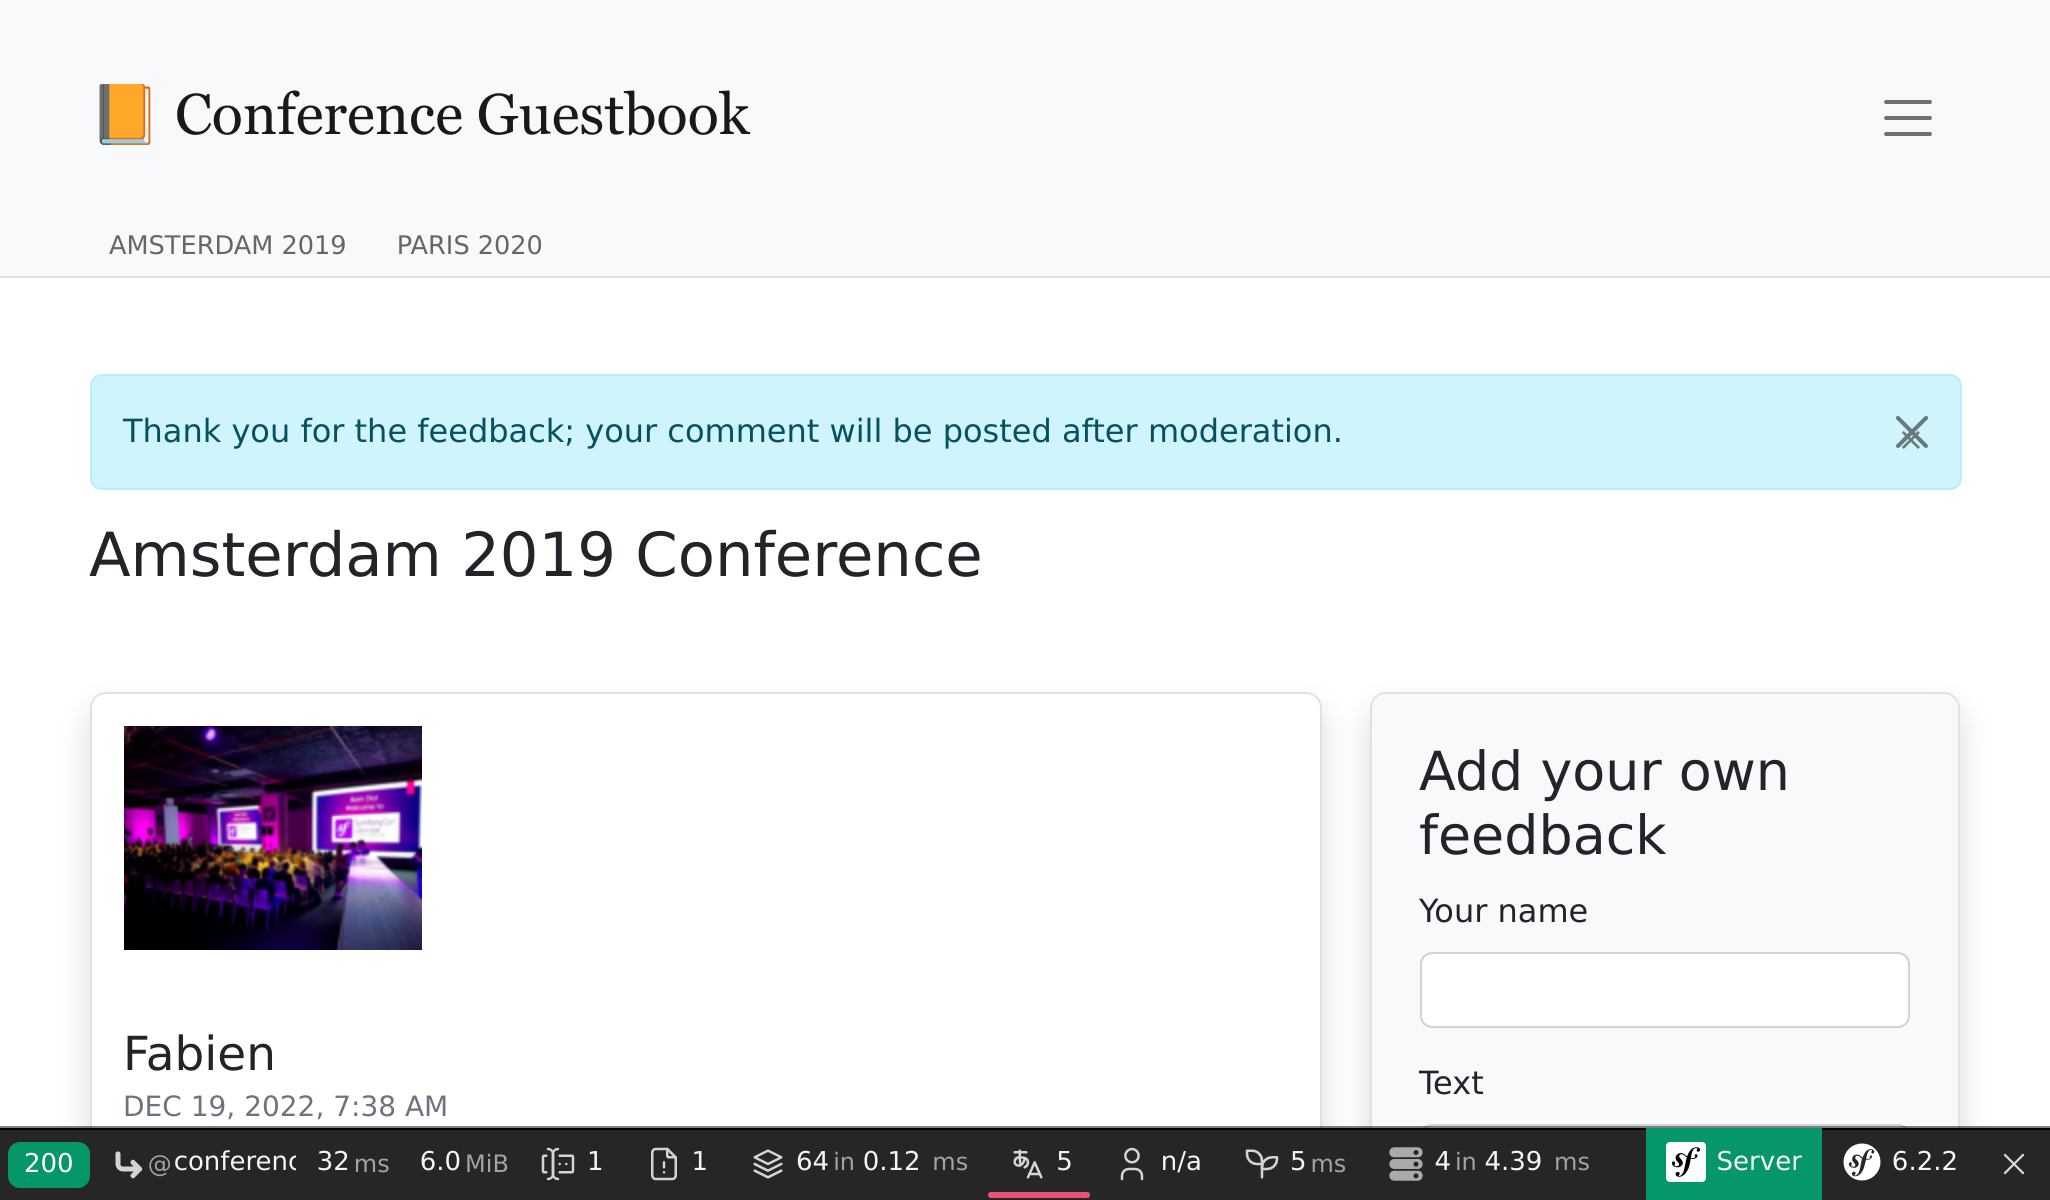
Task: Click the Fabien conference photo thumbnail
Action: (x=273, y=837)
